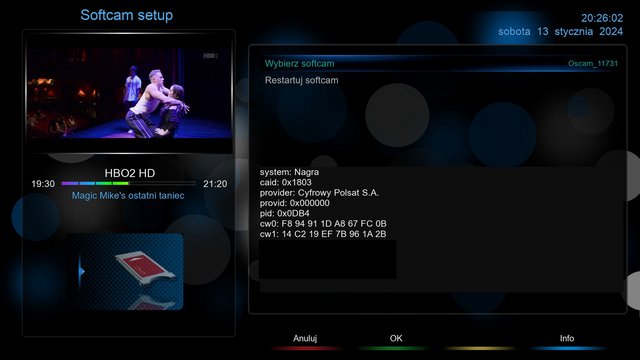Click the green OK button
Screen dimensions: 640x360
(396, 338)
